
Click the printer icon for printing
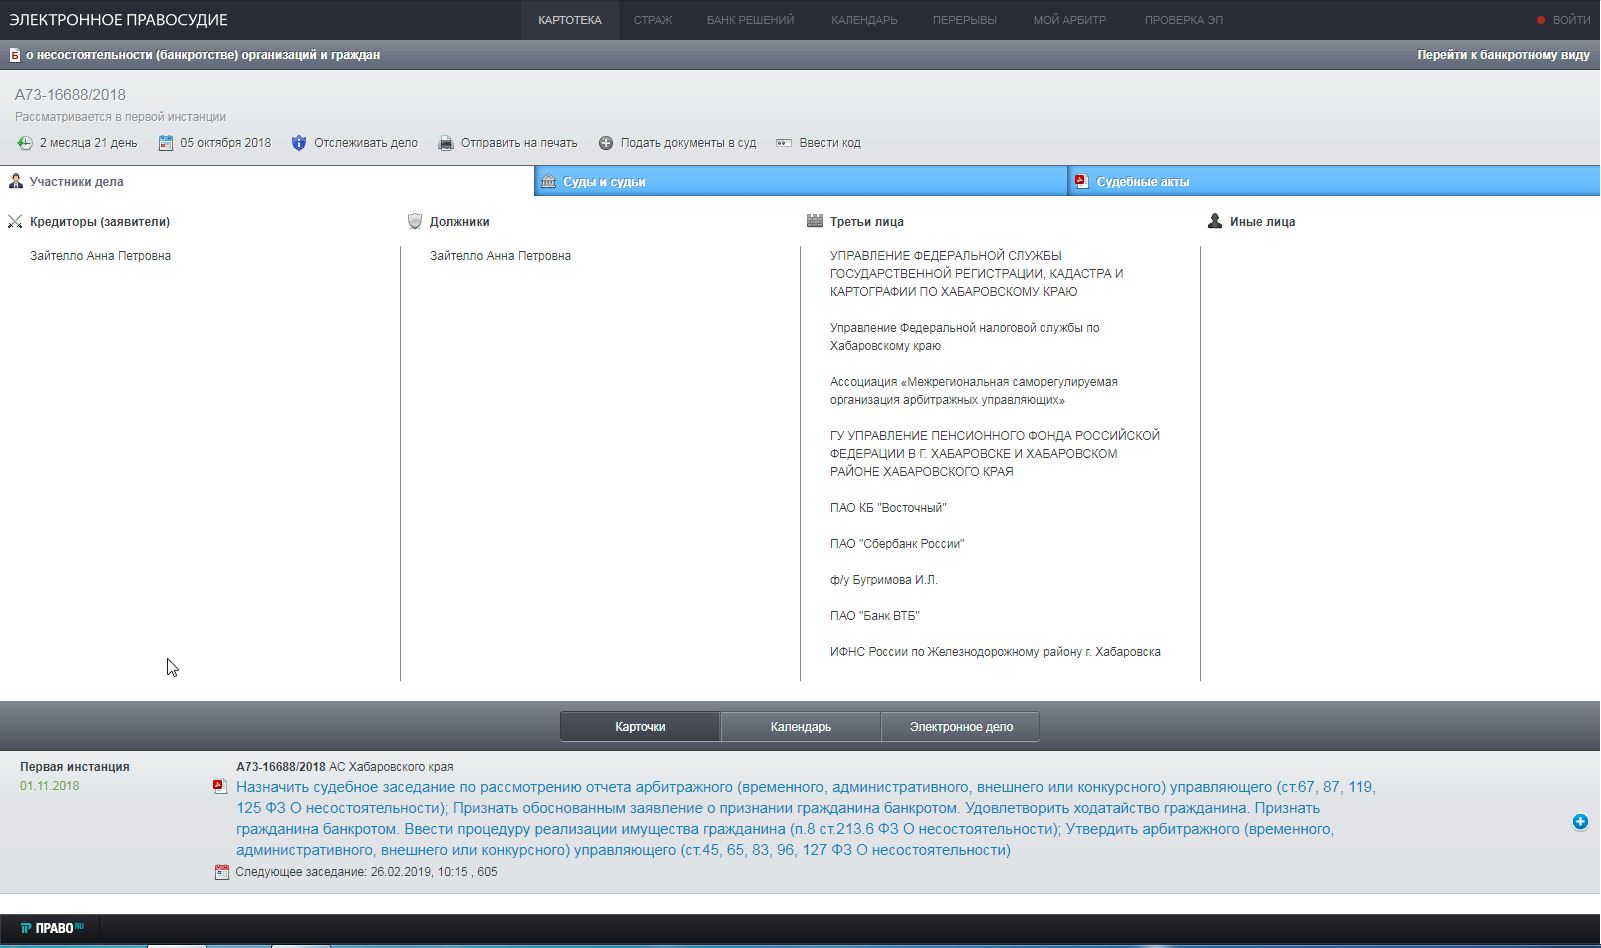pos(446,143)
